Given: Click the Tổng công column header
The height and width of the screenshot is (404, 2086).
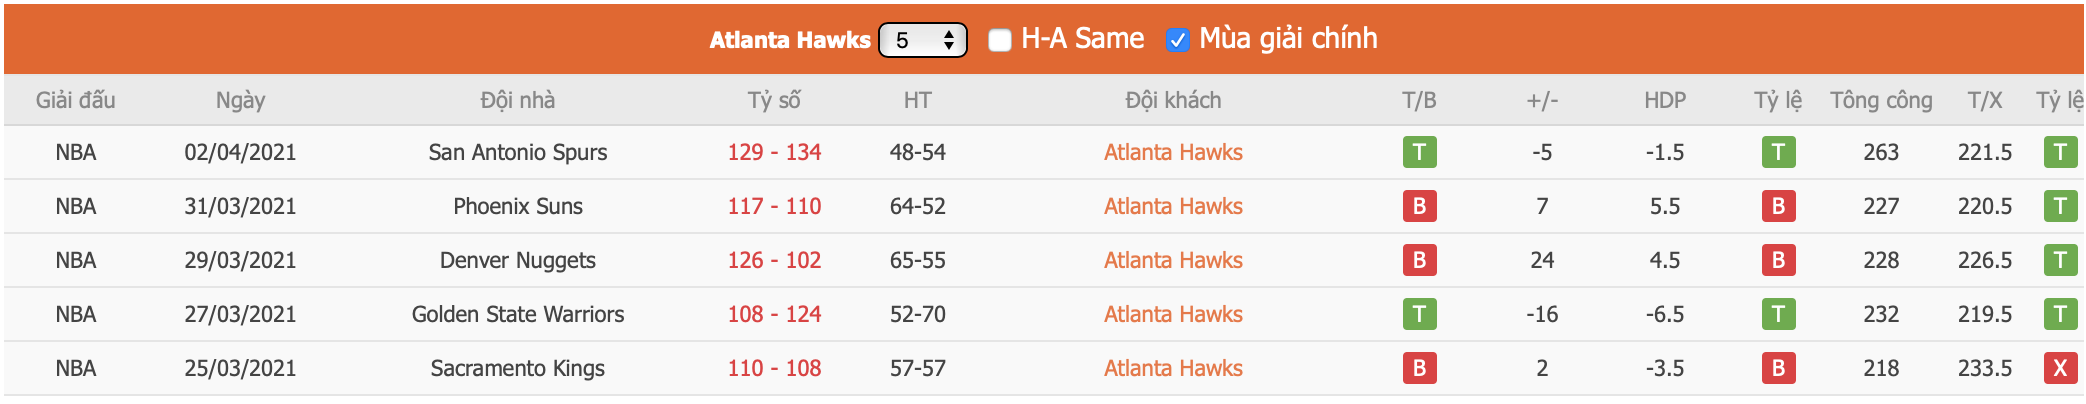Looking at the screenshot, I should click(x=1881, y=100).
